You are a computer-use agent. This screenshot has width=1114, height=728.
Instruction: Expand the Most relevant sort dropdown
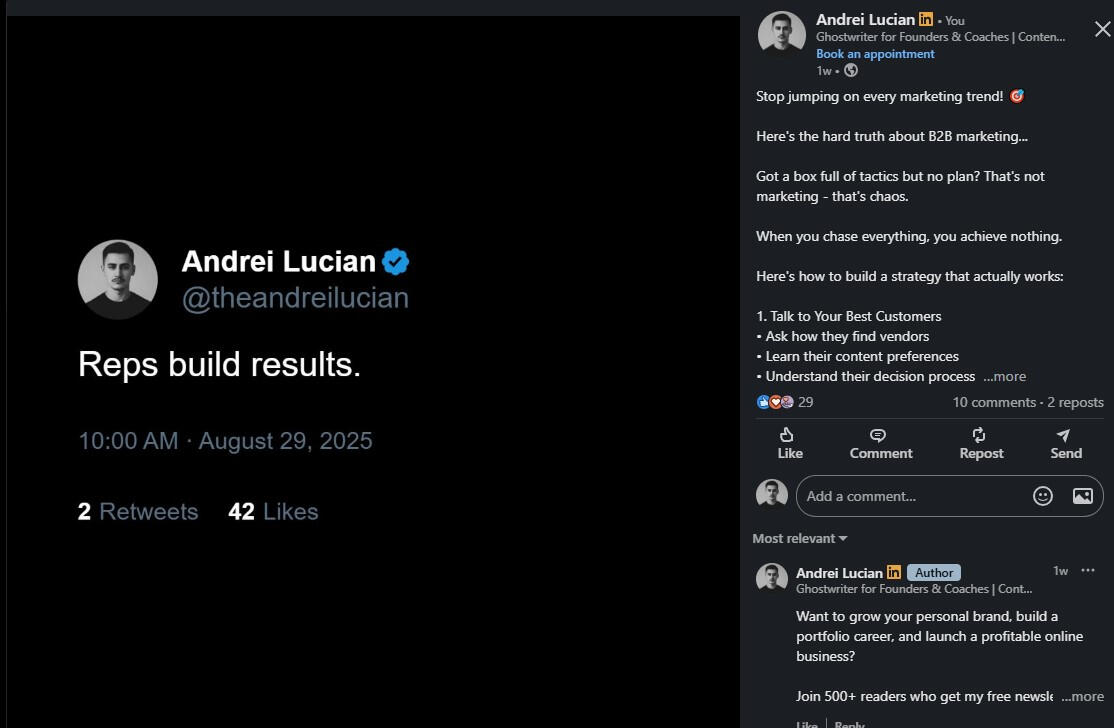click(x=800, y=539)
